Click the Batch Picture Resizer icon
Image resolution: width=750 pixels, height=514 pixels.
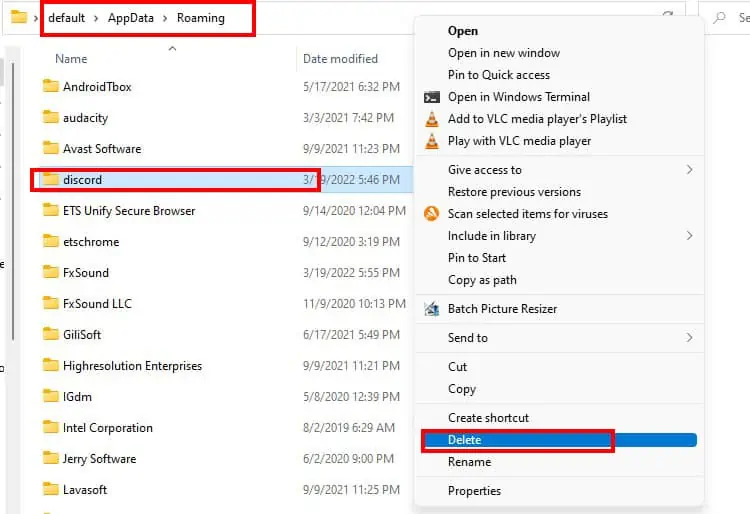(x=431, y=309)
